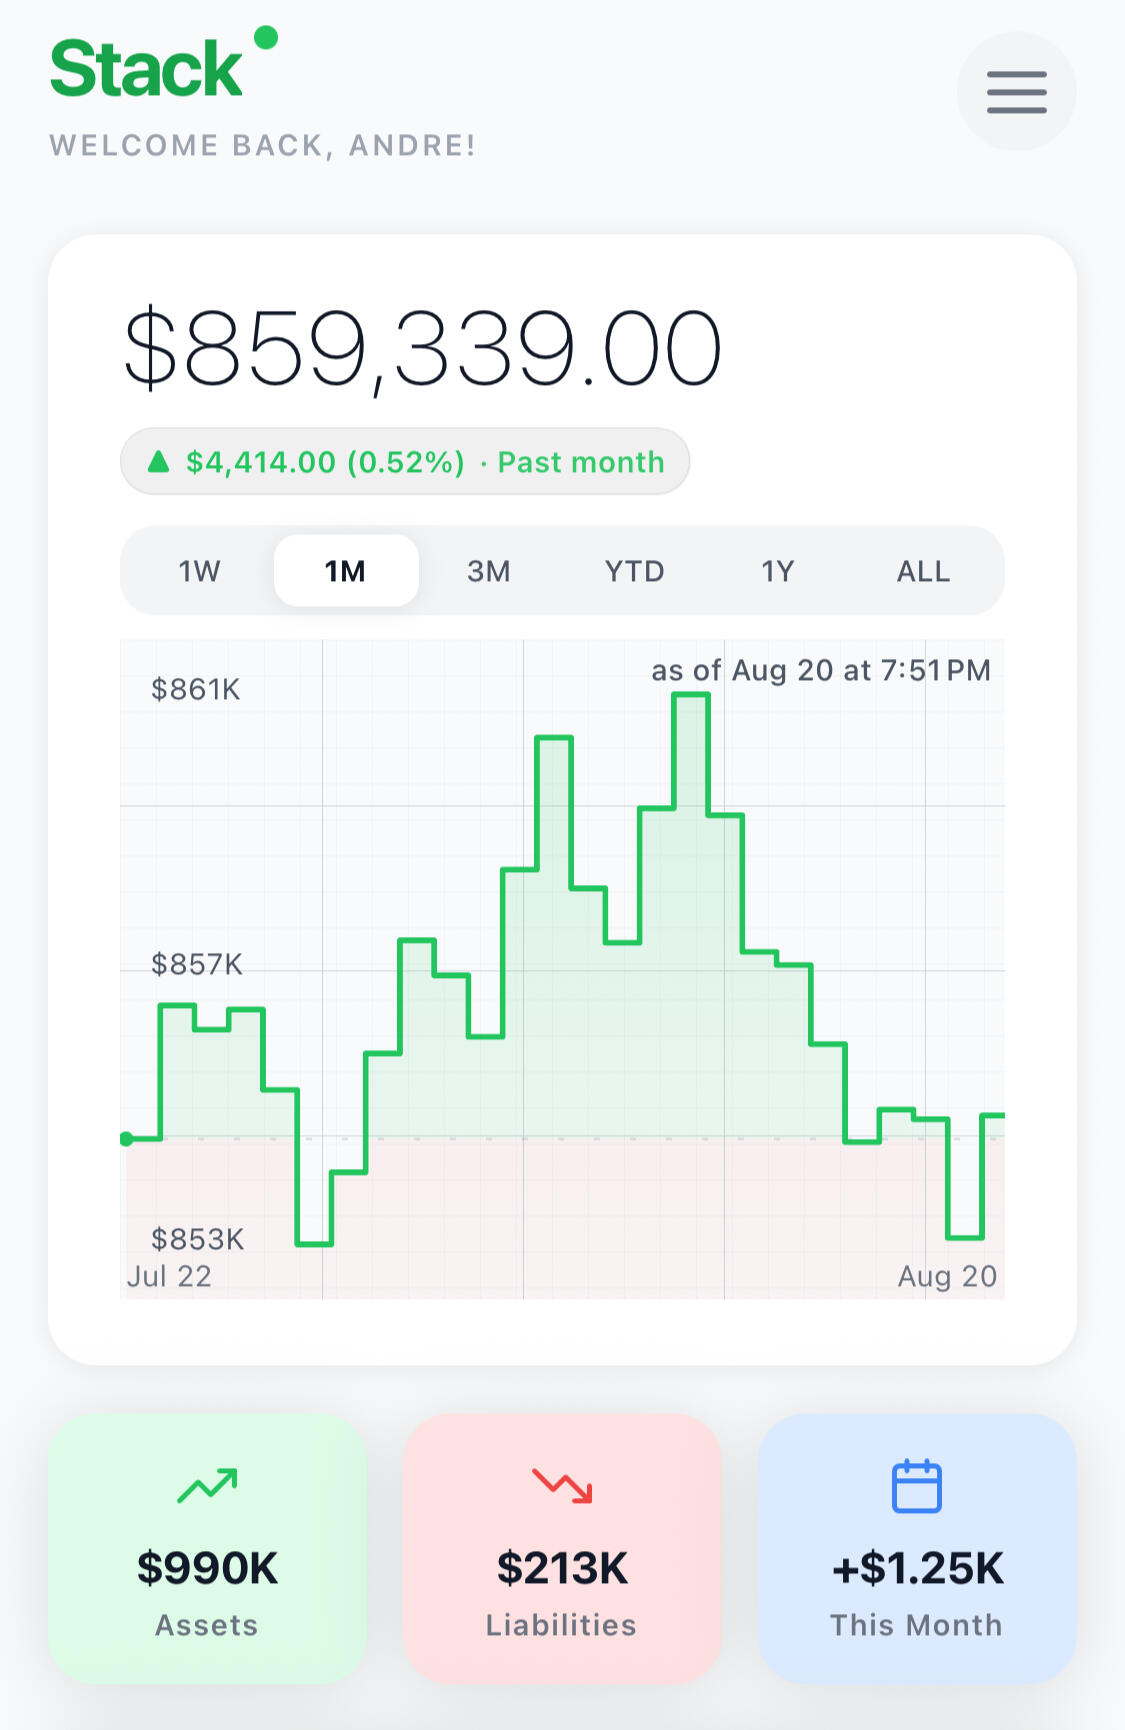
Task: Open the +$1.25K This Month card
Action: pos(916,1548)
